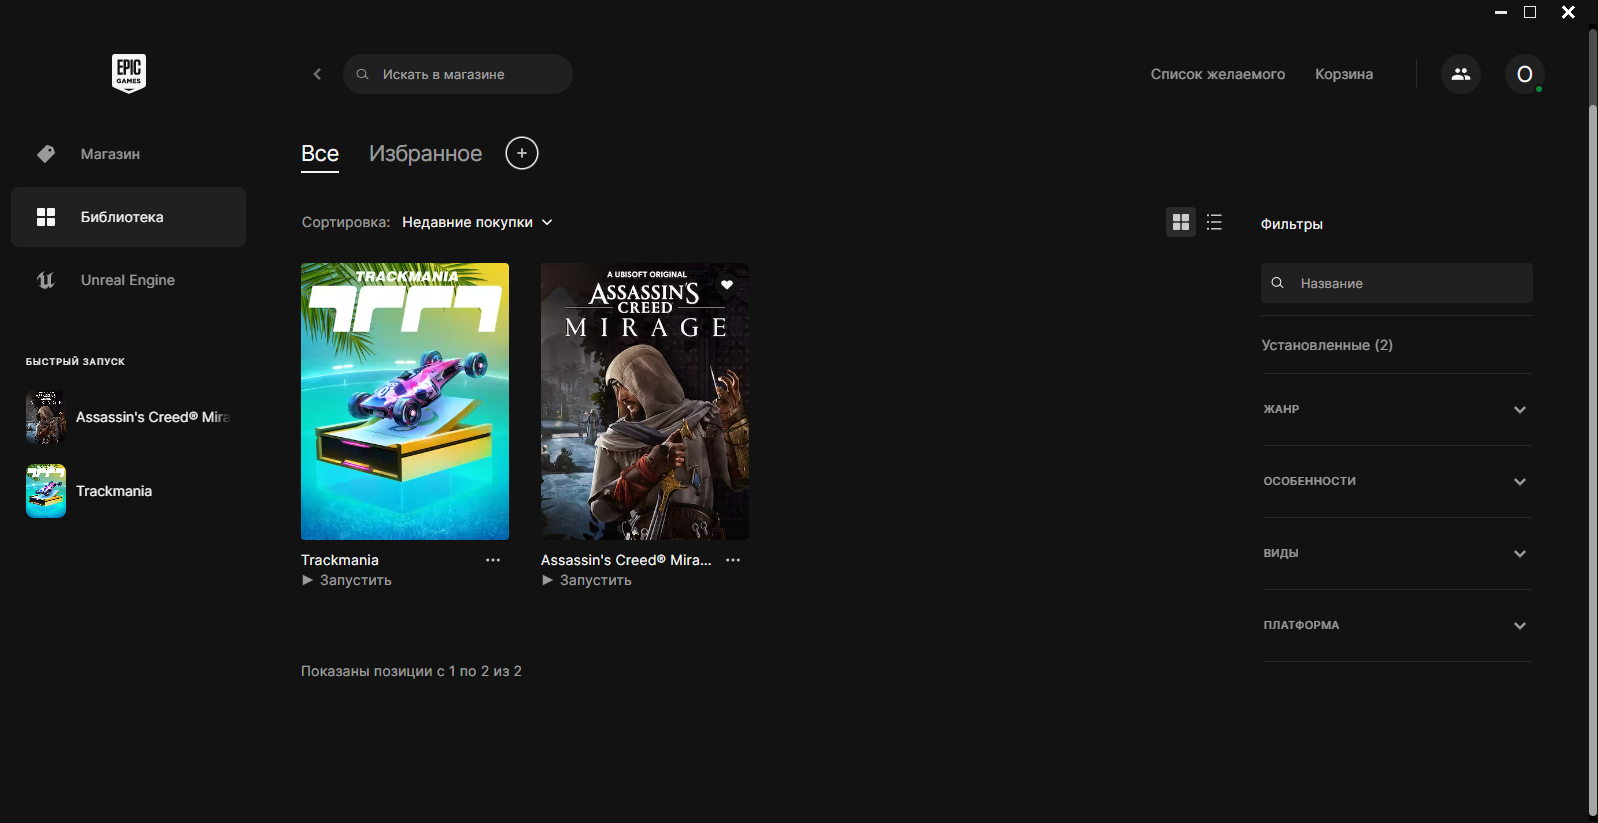Open Trackmania three-dot options menu

(x=493, y=560)
